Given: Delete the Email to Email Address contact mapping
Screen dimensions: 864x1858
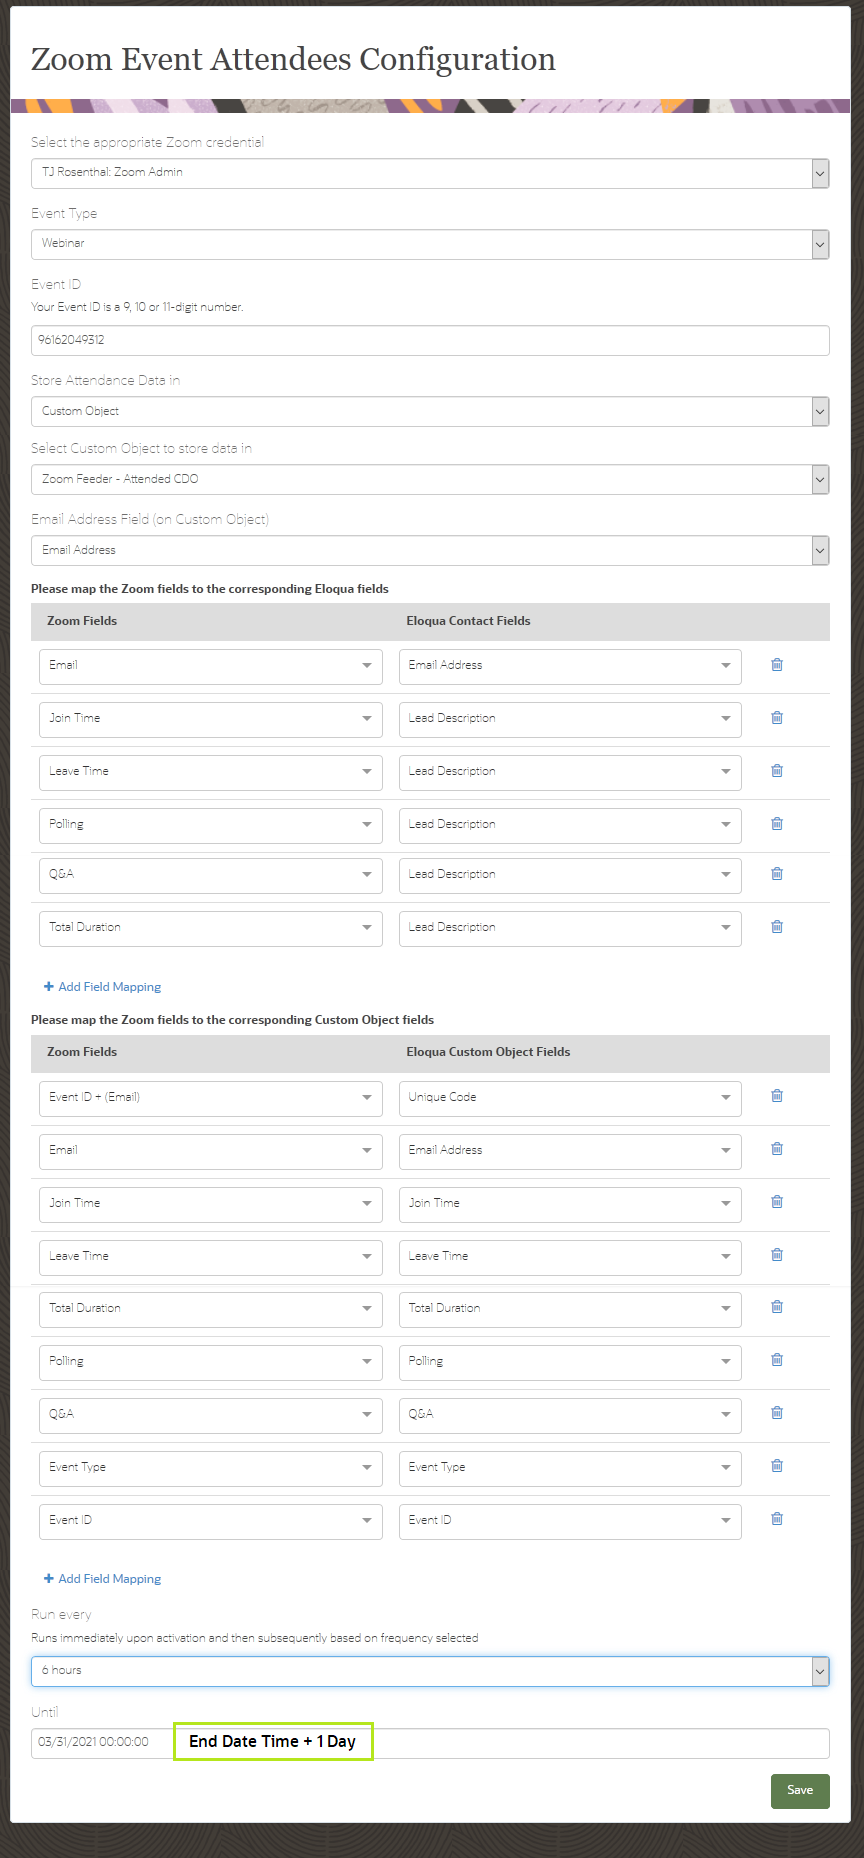Looking at the screenshot, I should [777, 665].
